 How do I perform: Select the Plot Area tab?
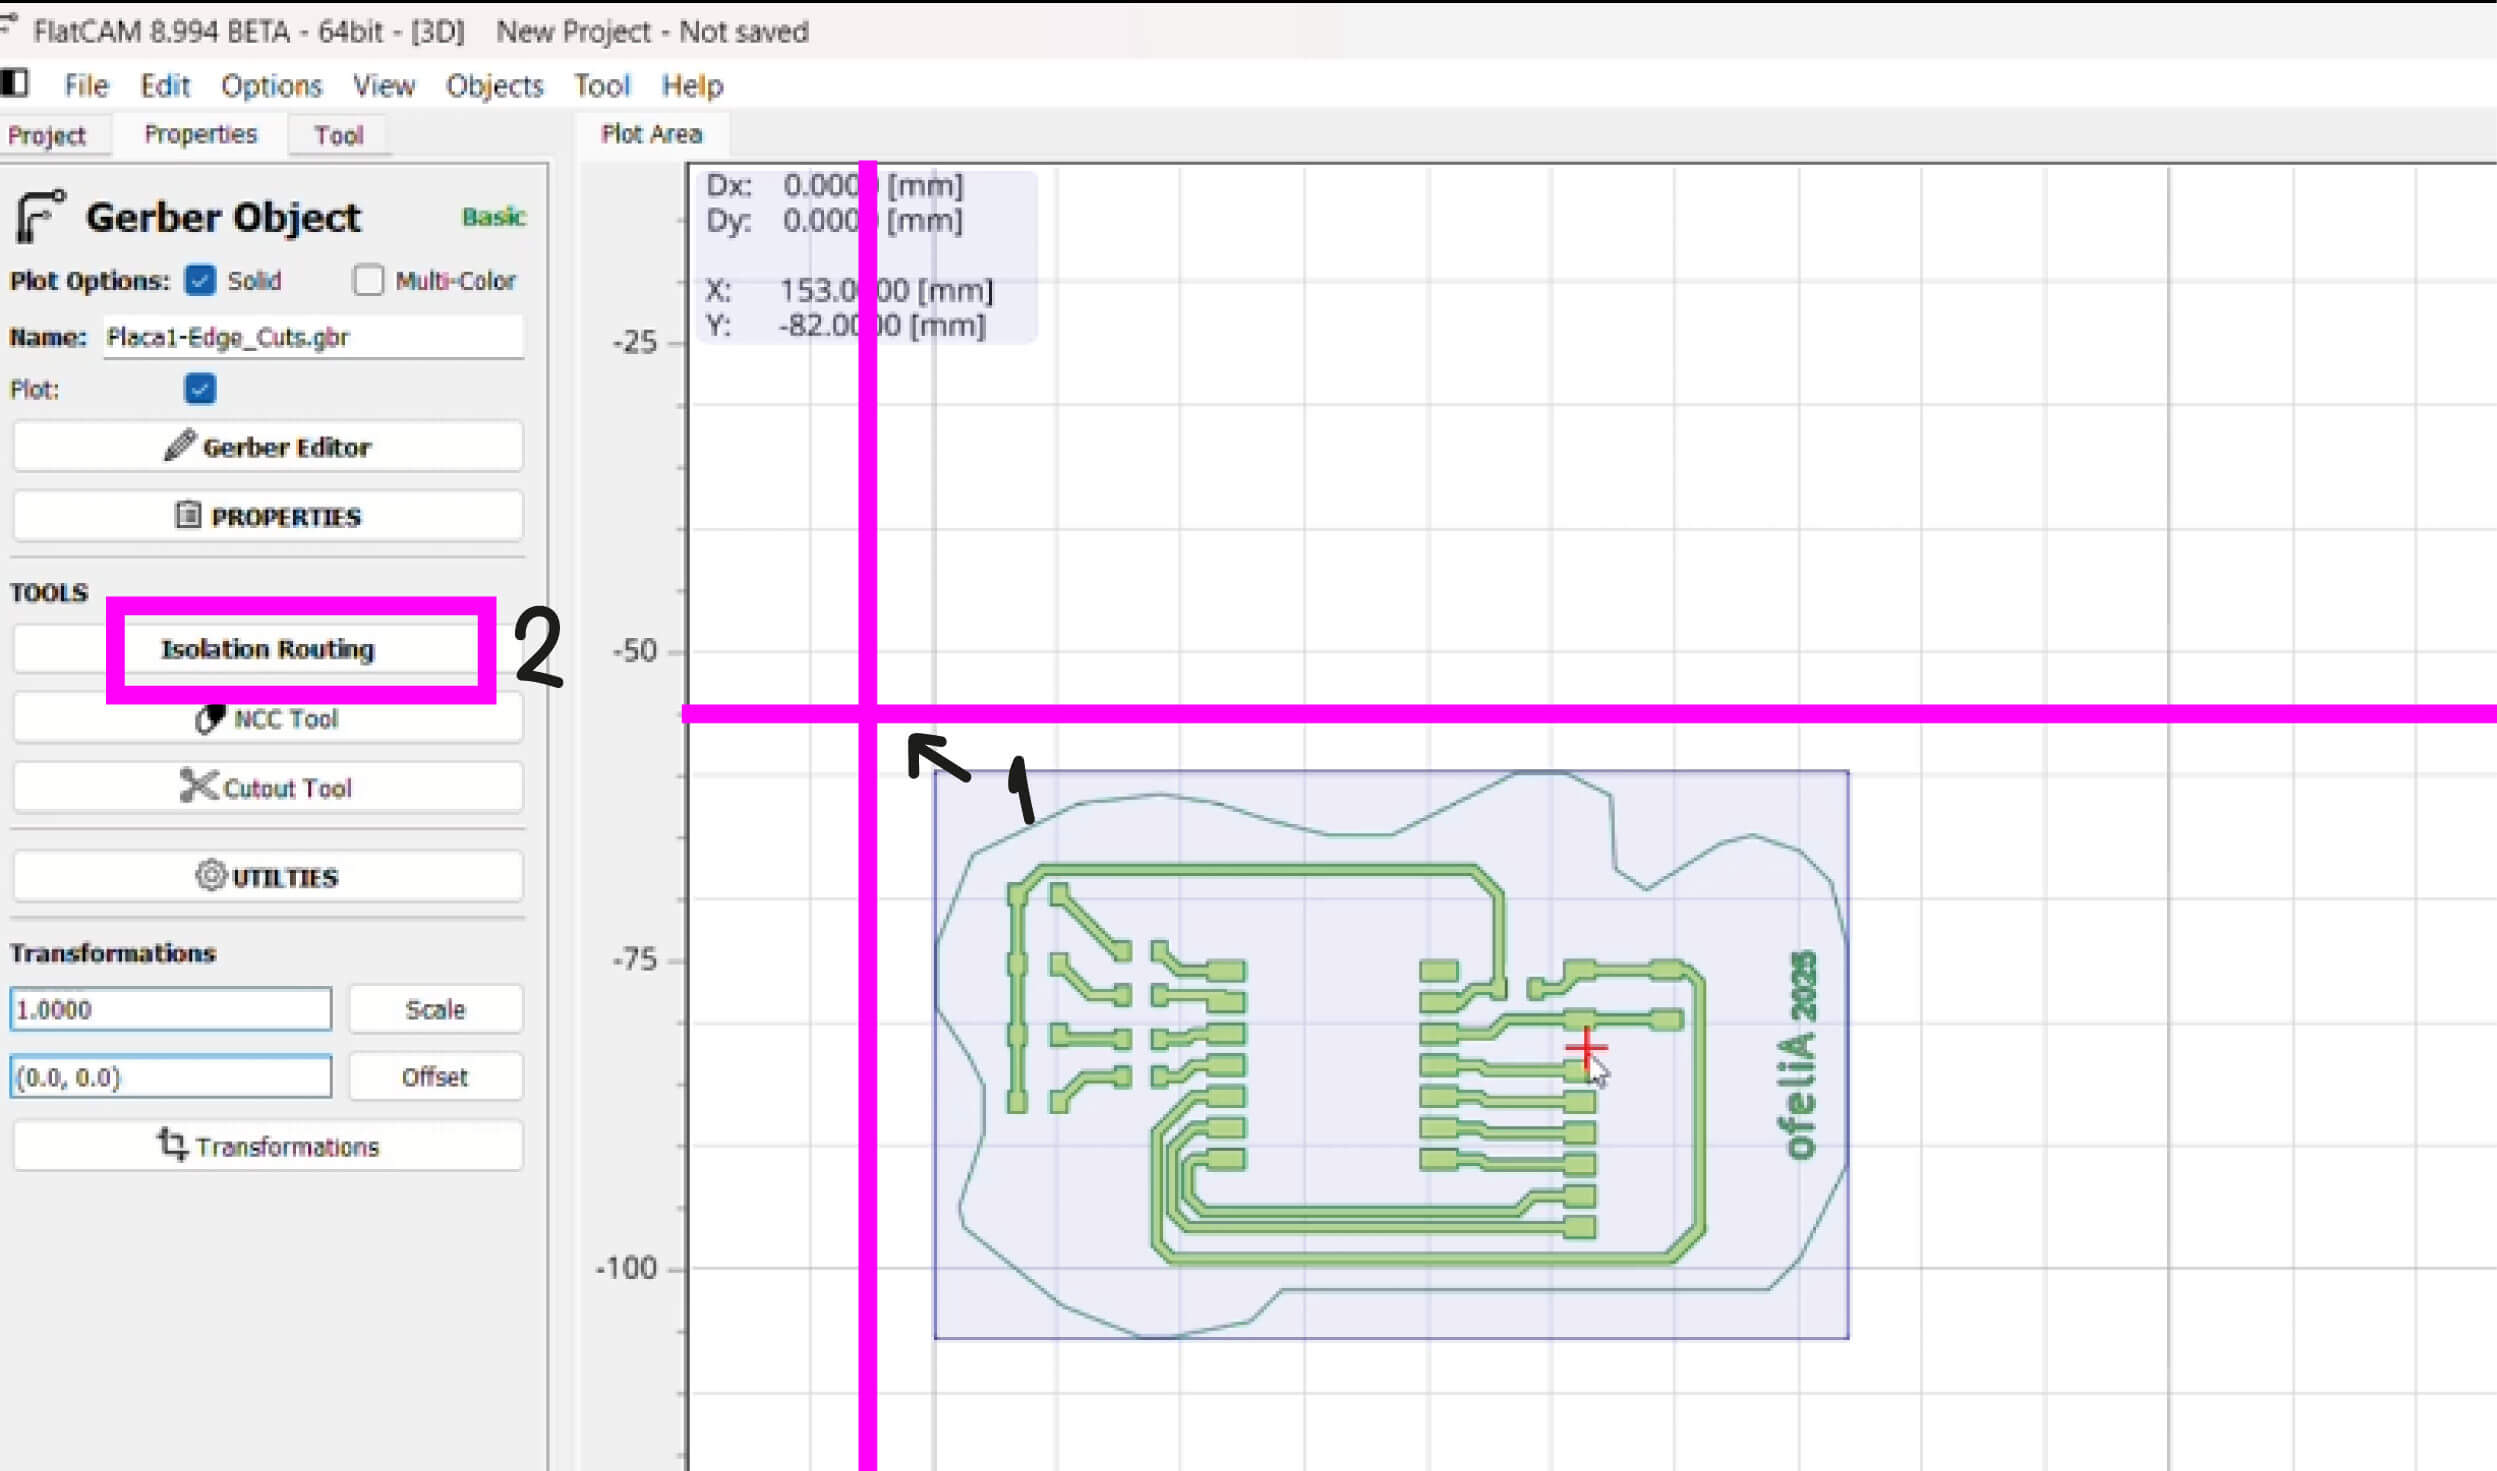(x=651, y=134)
